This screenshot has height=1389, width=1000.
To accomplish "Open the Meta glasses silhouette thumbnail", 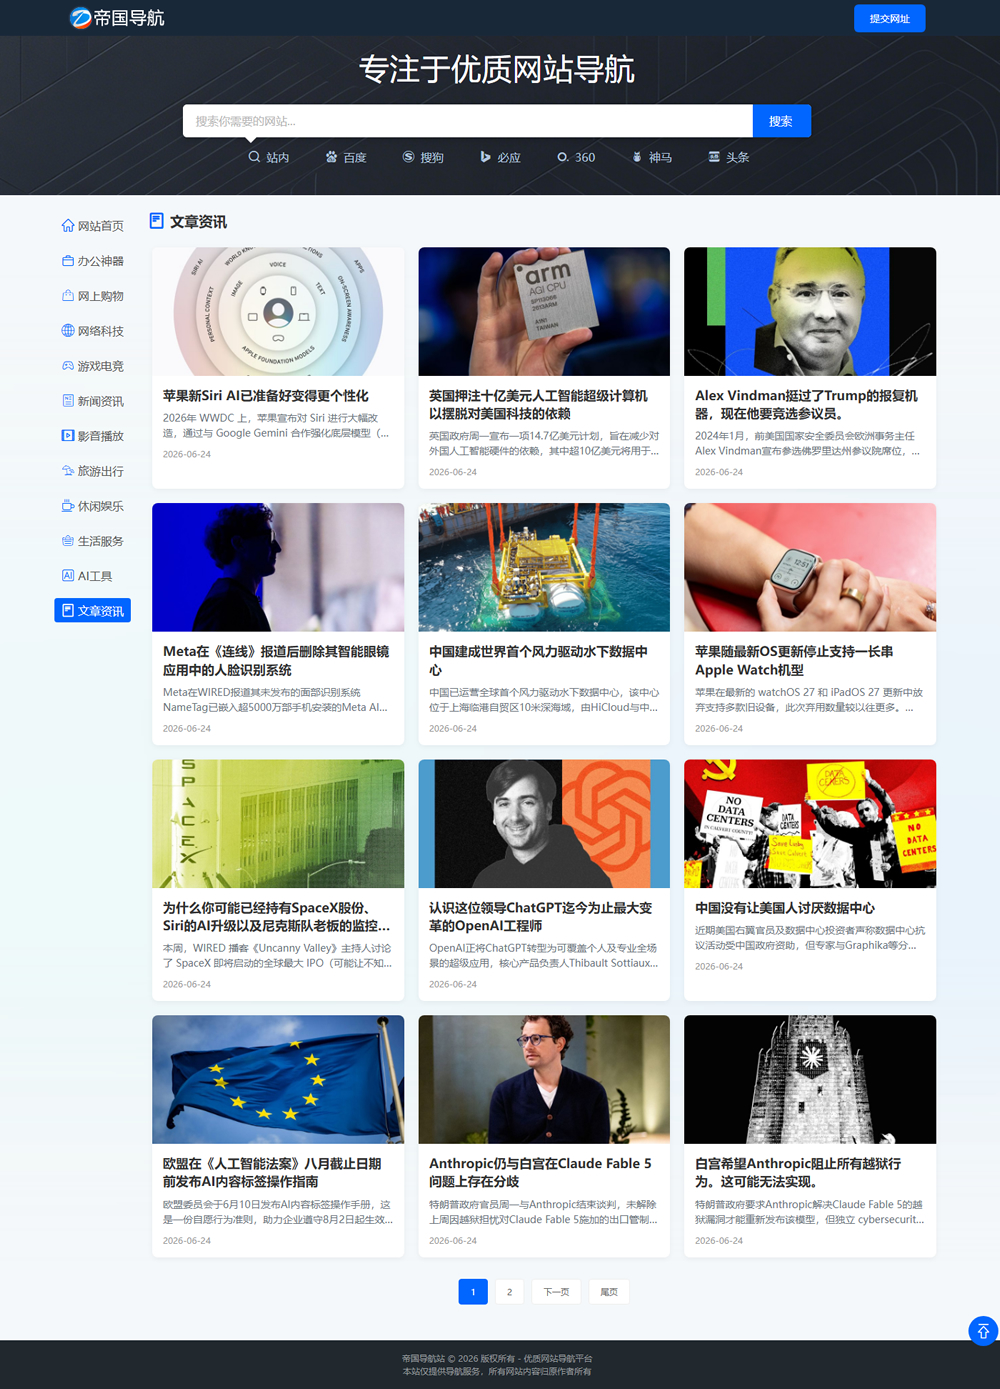I will pos(278,567).
